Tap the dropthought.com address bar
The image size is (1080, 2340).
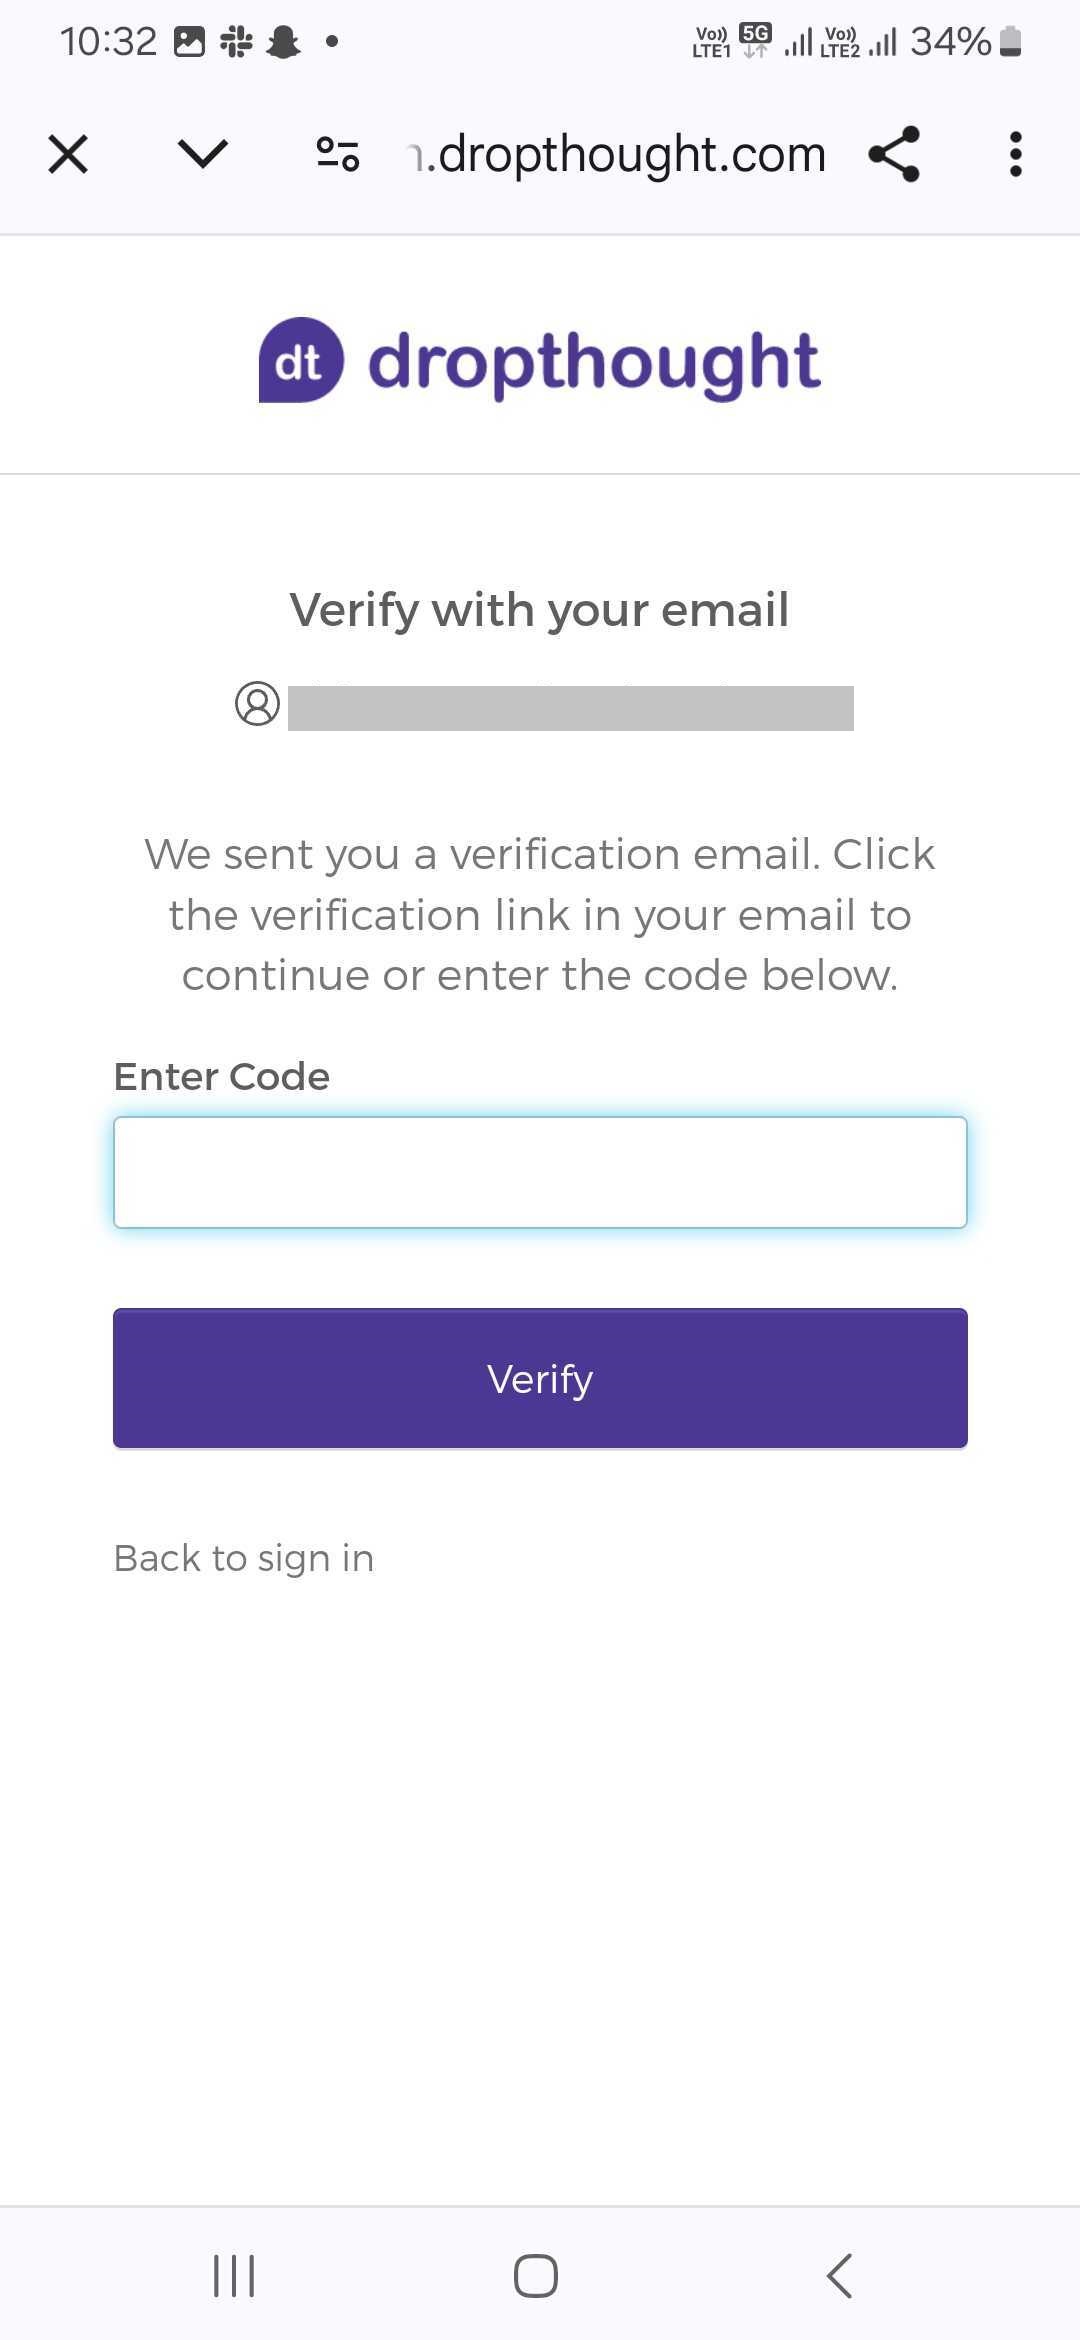coord(615,154)
